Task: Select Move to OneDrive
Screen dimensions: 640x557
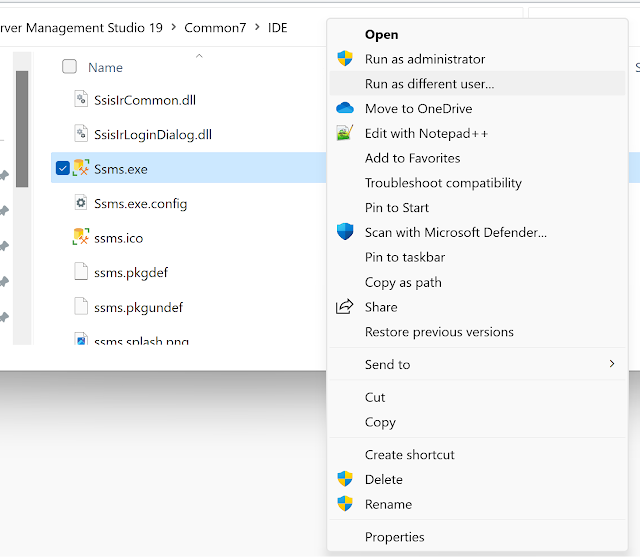Action: 418,109
